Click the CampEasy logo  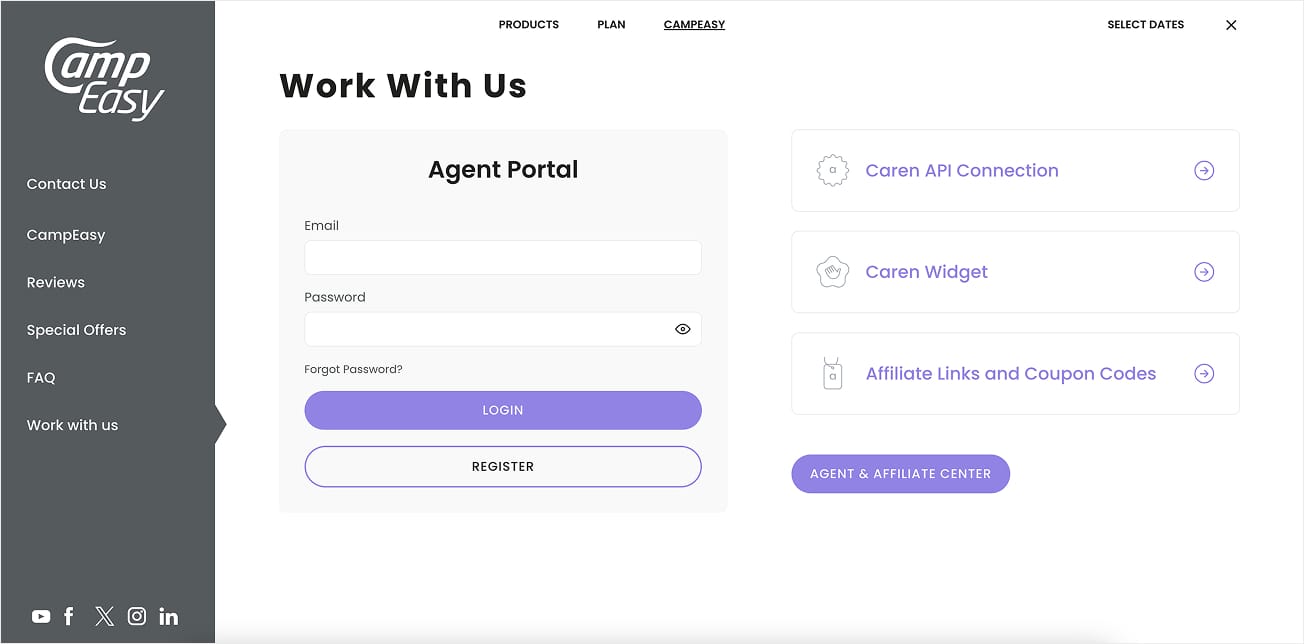[104, 79]
